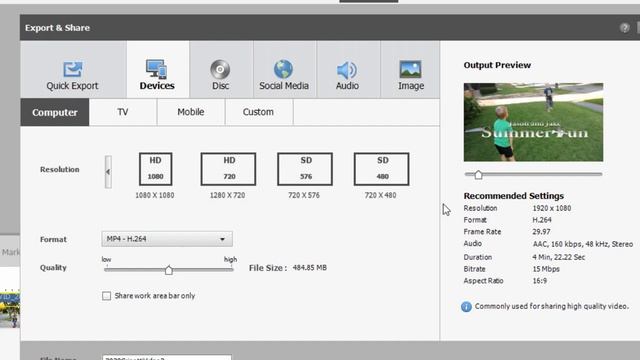Click the H.264 recommended format value
Viewport: 640px width, 360px height.
pyautogui.click(x=542, y=220)
